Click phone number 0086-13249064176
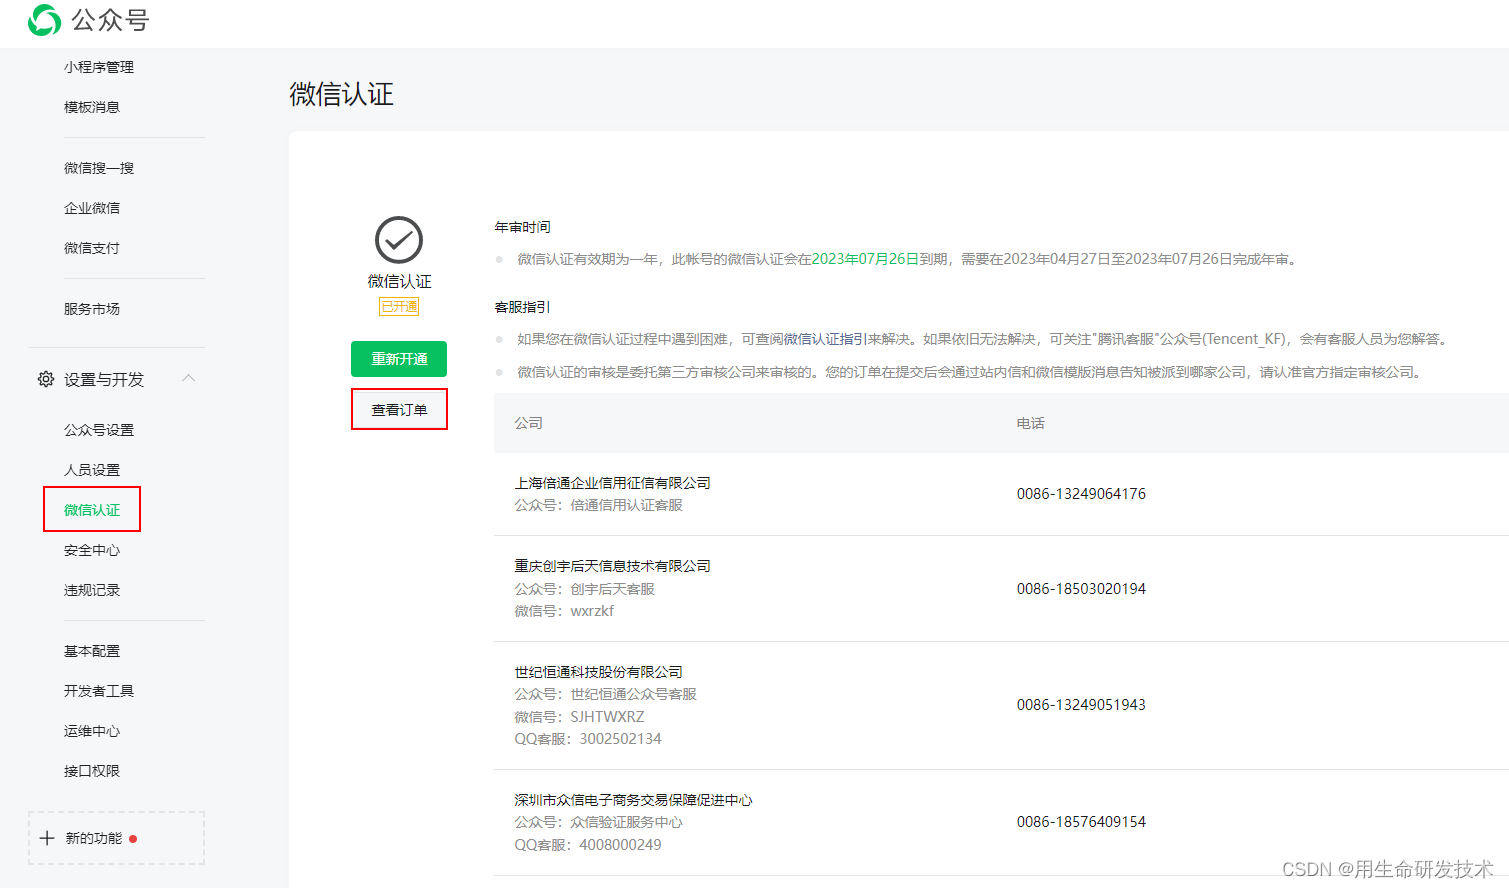Screen dimensions: 1509x888 [x=1081, y=494]
